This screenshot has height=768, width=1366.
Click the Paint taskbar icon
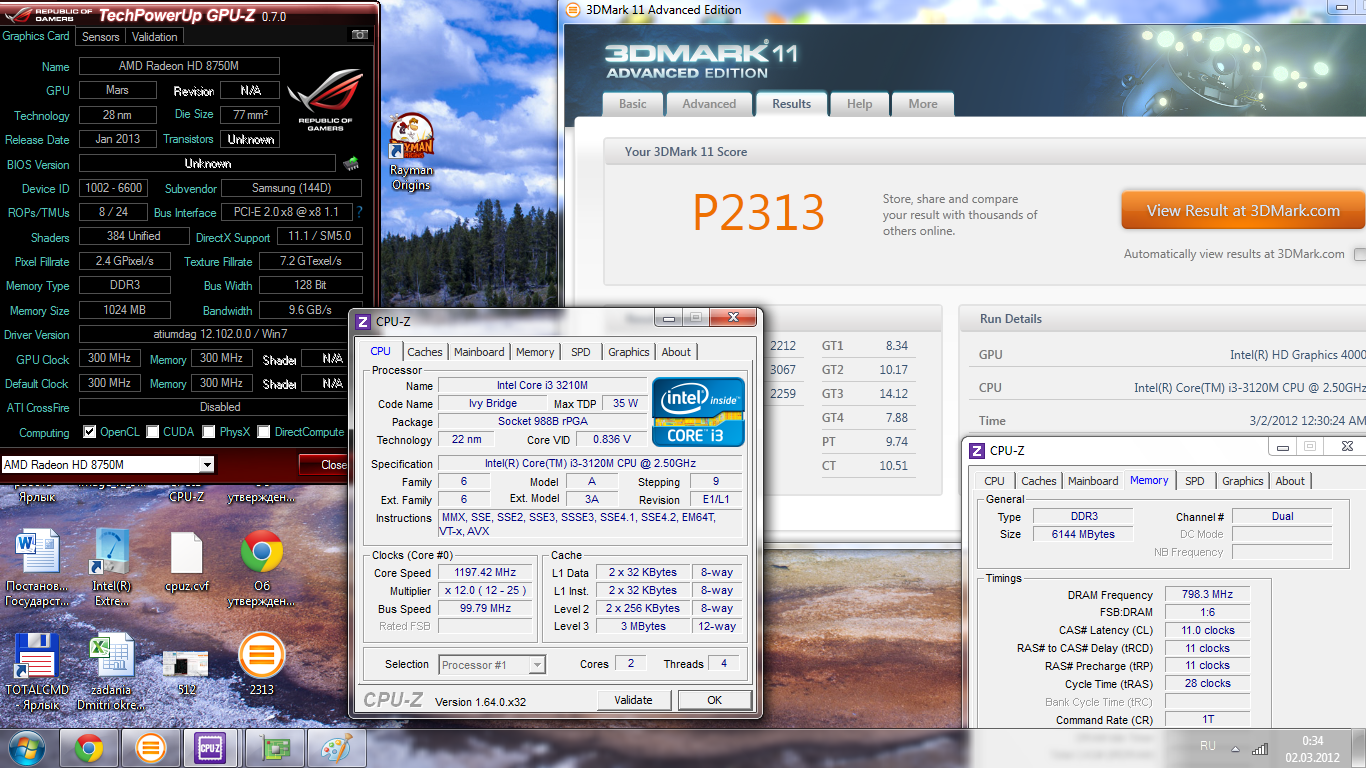pyautogui.click(x=336, y=748)
